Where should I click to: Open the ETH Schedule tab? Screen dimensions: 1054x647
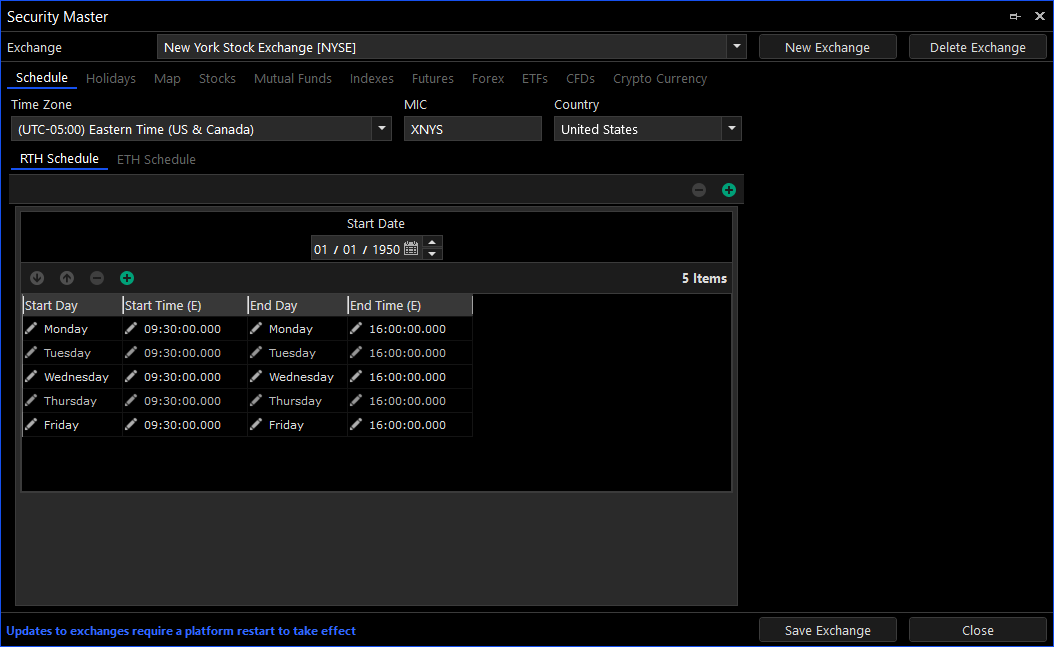pyautogui.click(x=156, y=160)
